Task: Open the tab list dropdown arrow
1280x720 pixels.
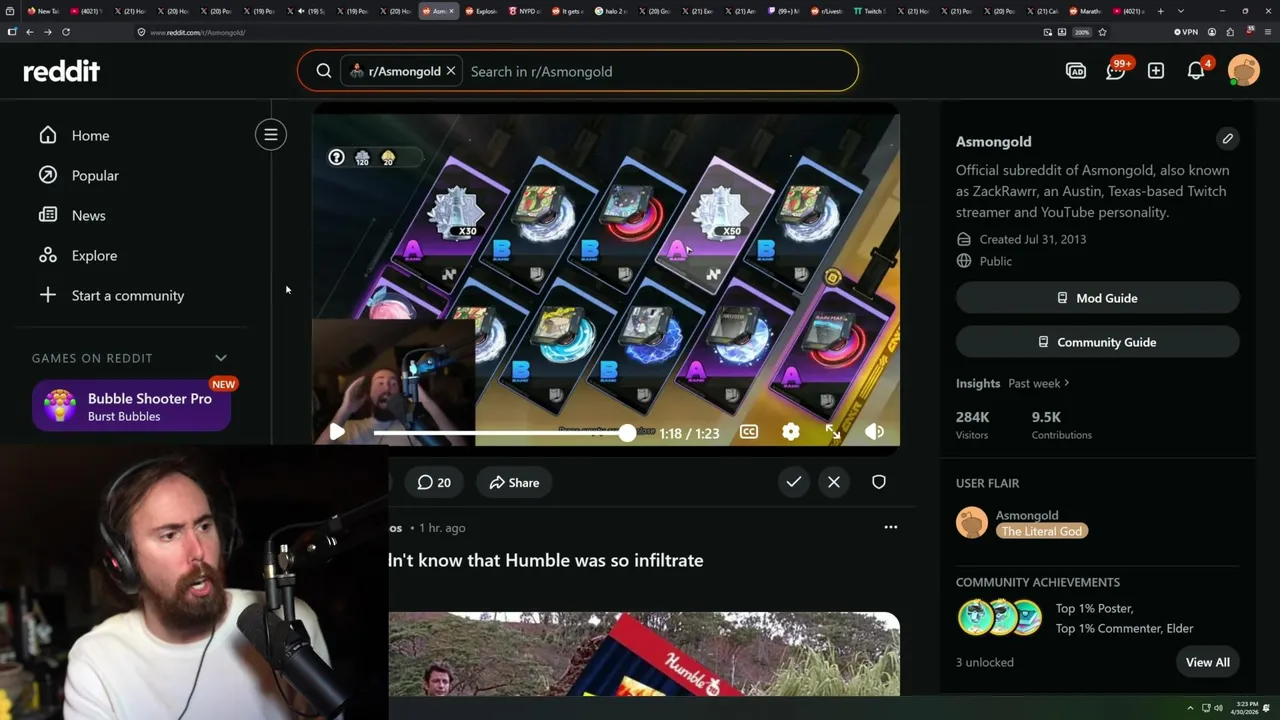Action: pyautogui.click(x=1181, y=11)
